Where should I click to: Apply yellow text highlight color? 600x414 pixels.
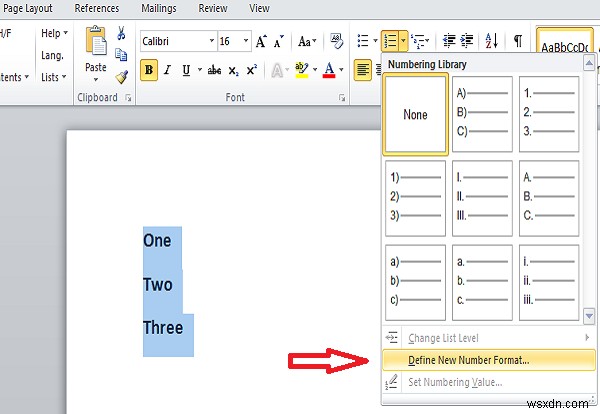coord(302,70)
